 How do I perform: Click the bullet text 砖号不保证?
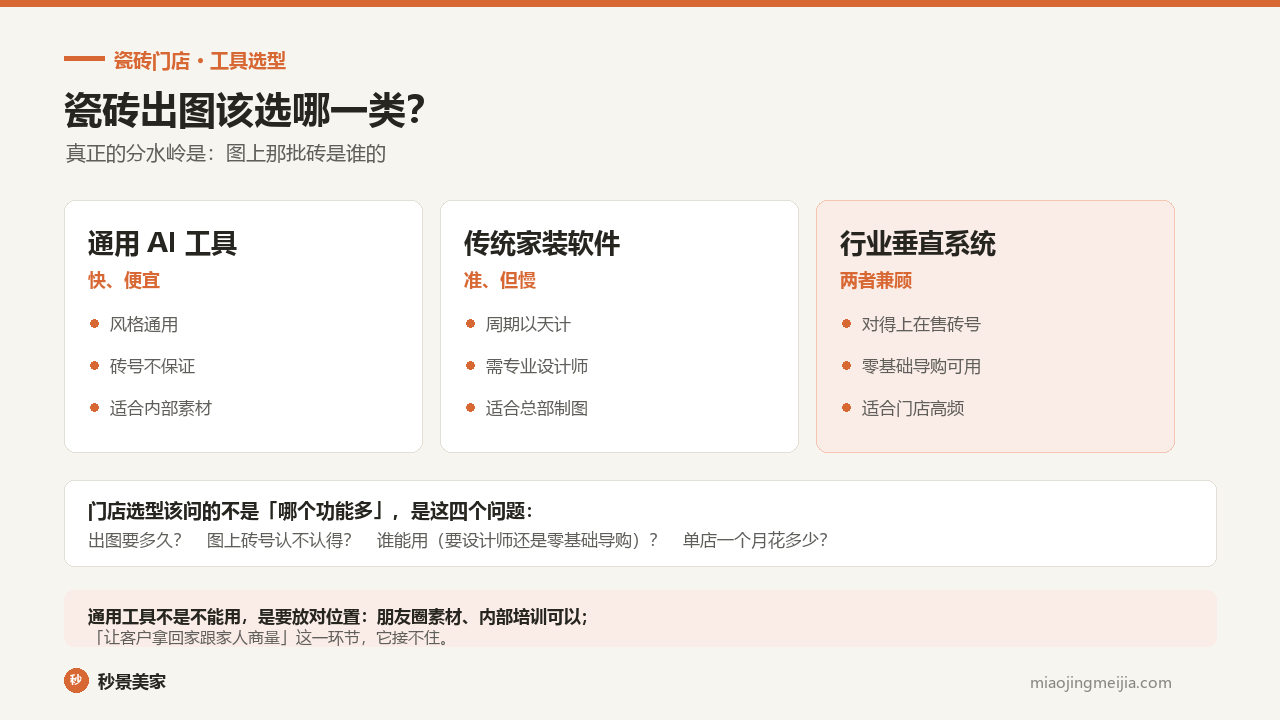pos(152,367)
